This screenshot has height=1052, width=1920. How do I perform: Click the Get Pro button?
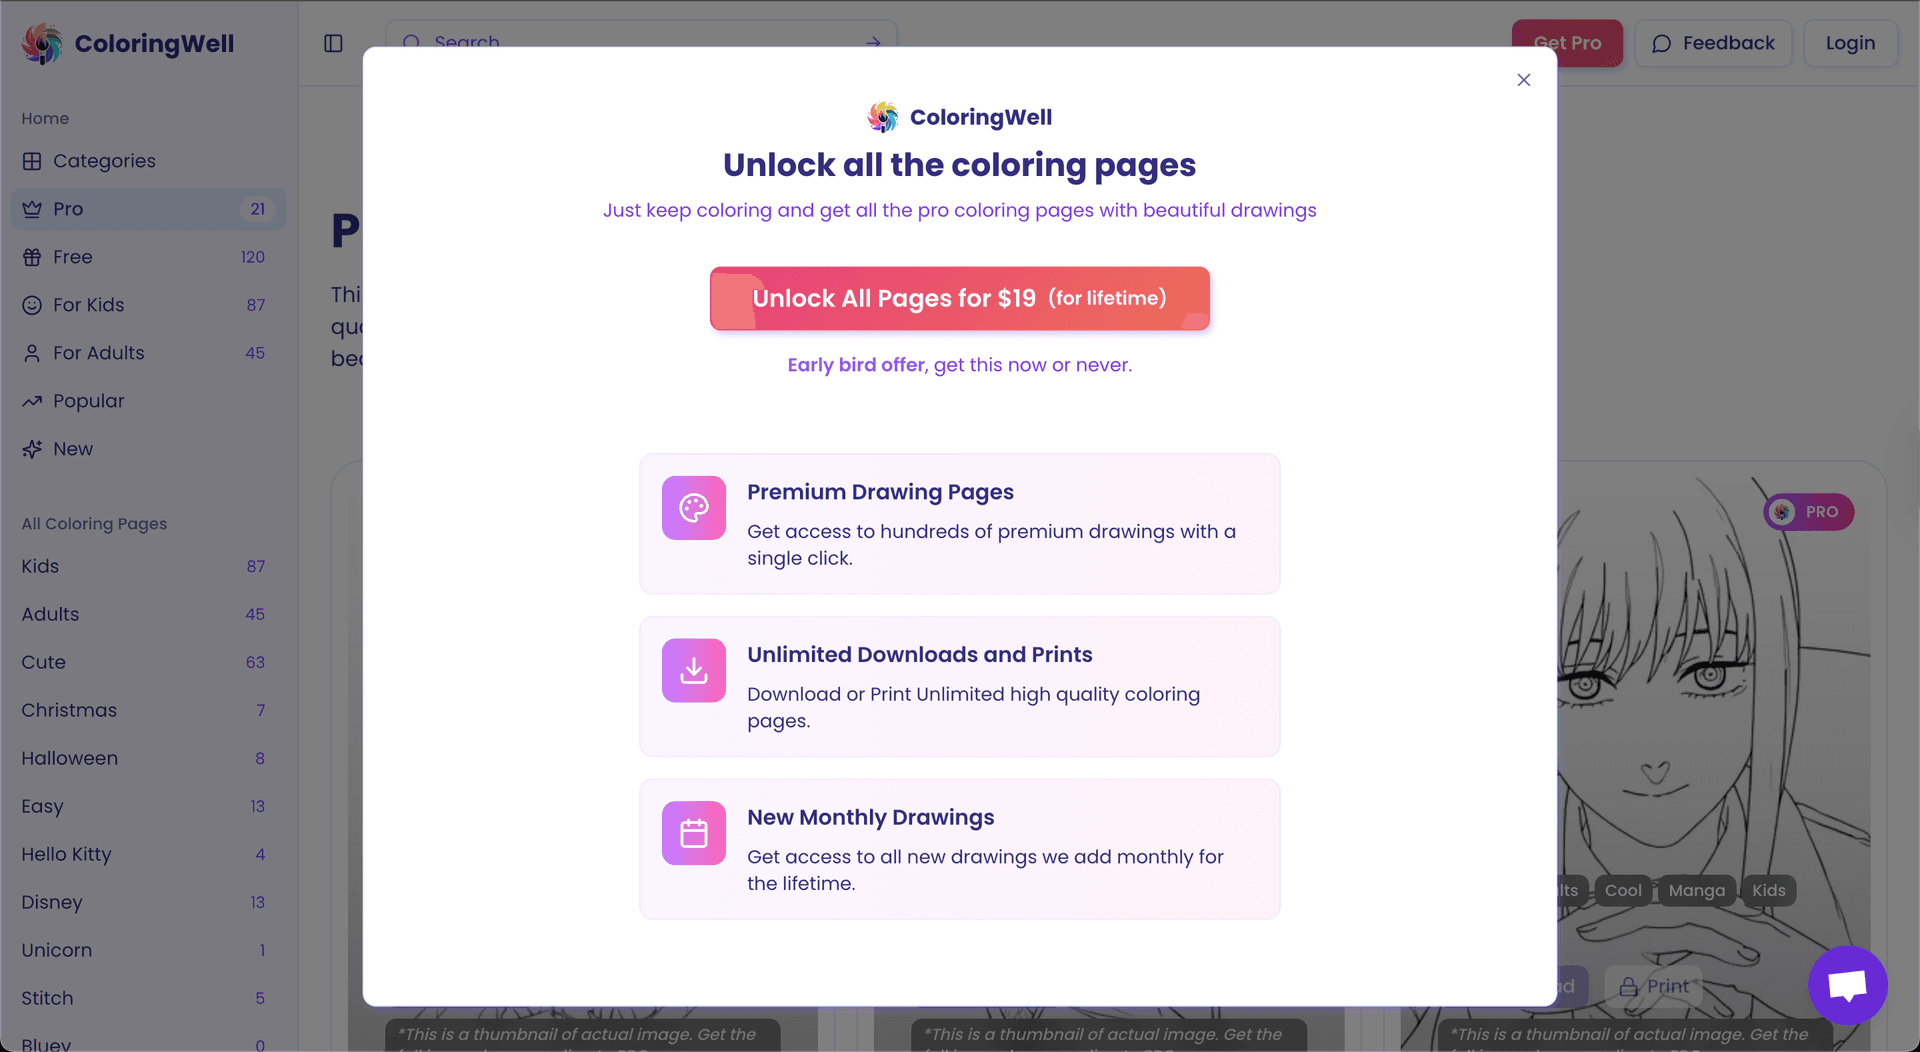pyautogui.click(x=1567, y=43)
